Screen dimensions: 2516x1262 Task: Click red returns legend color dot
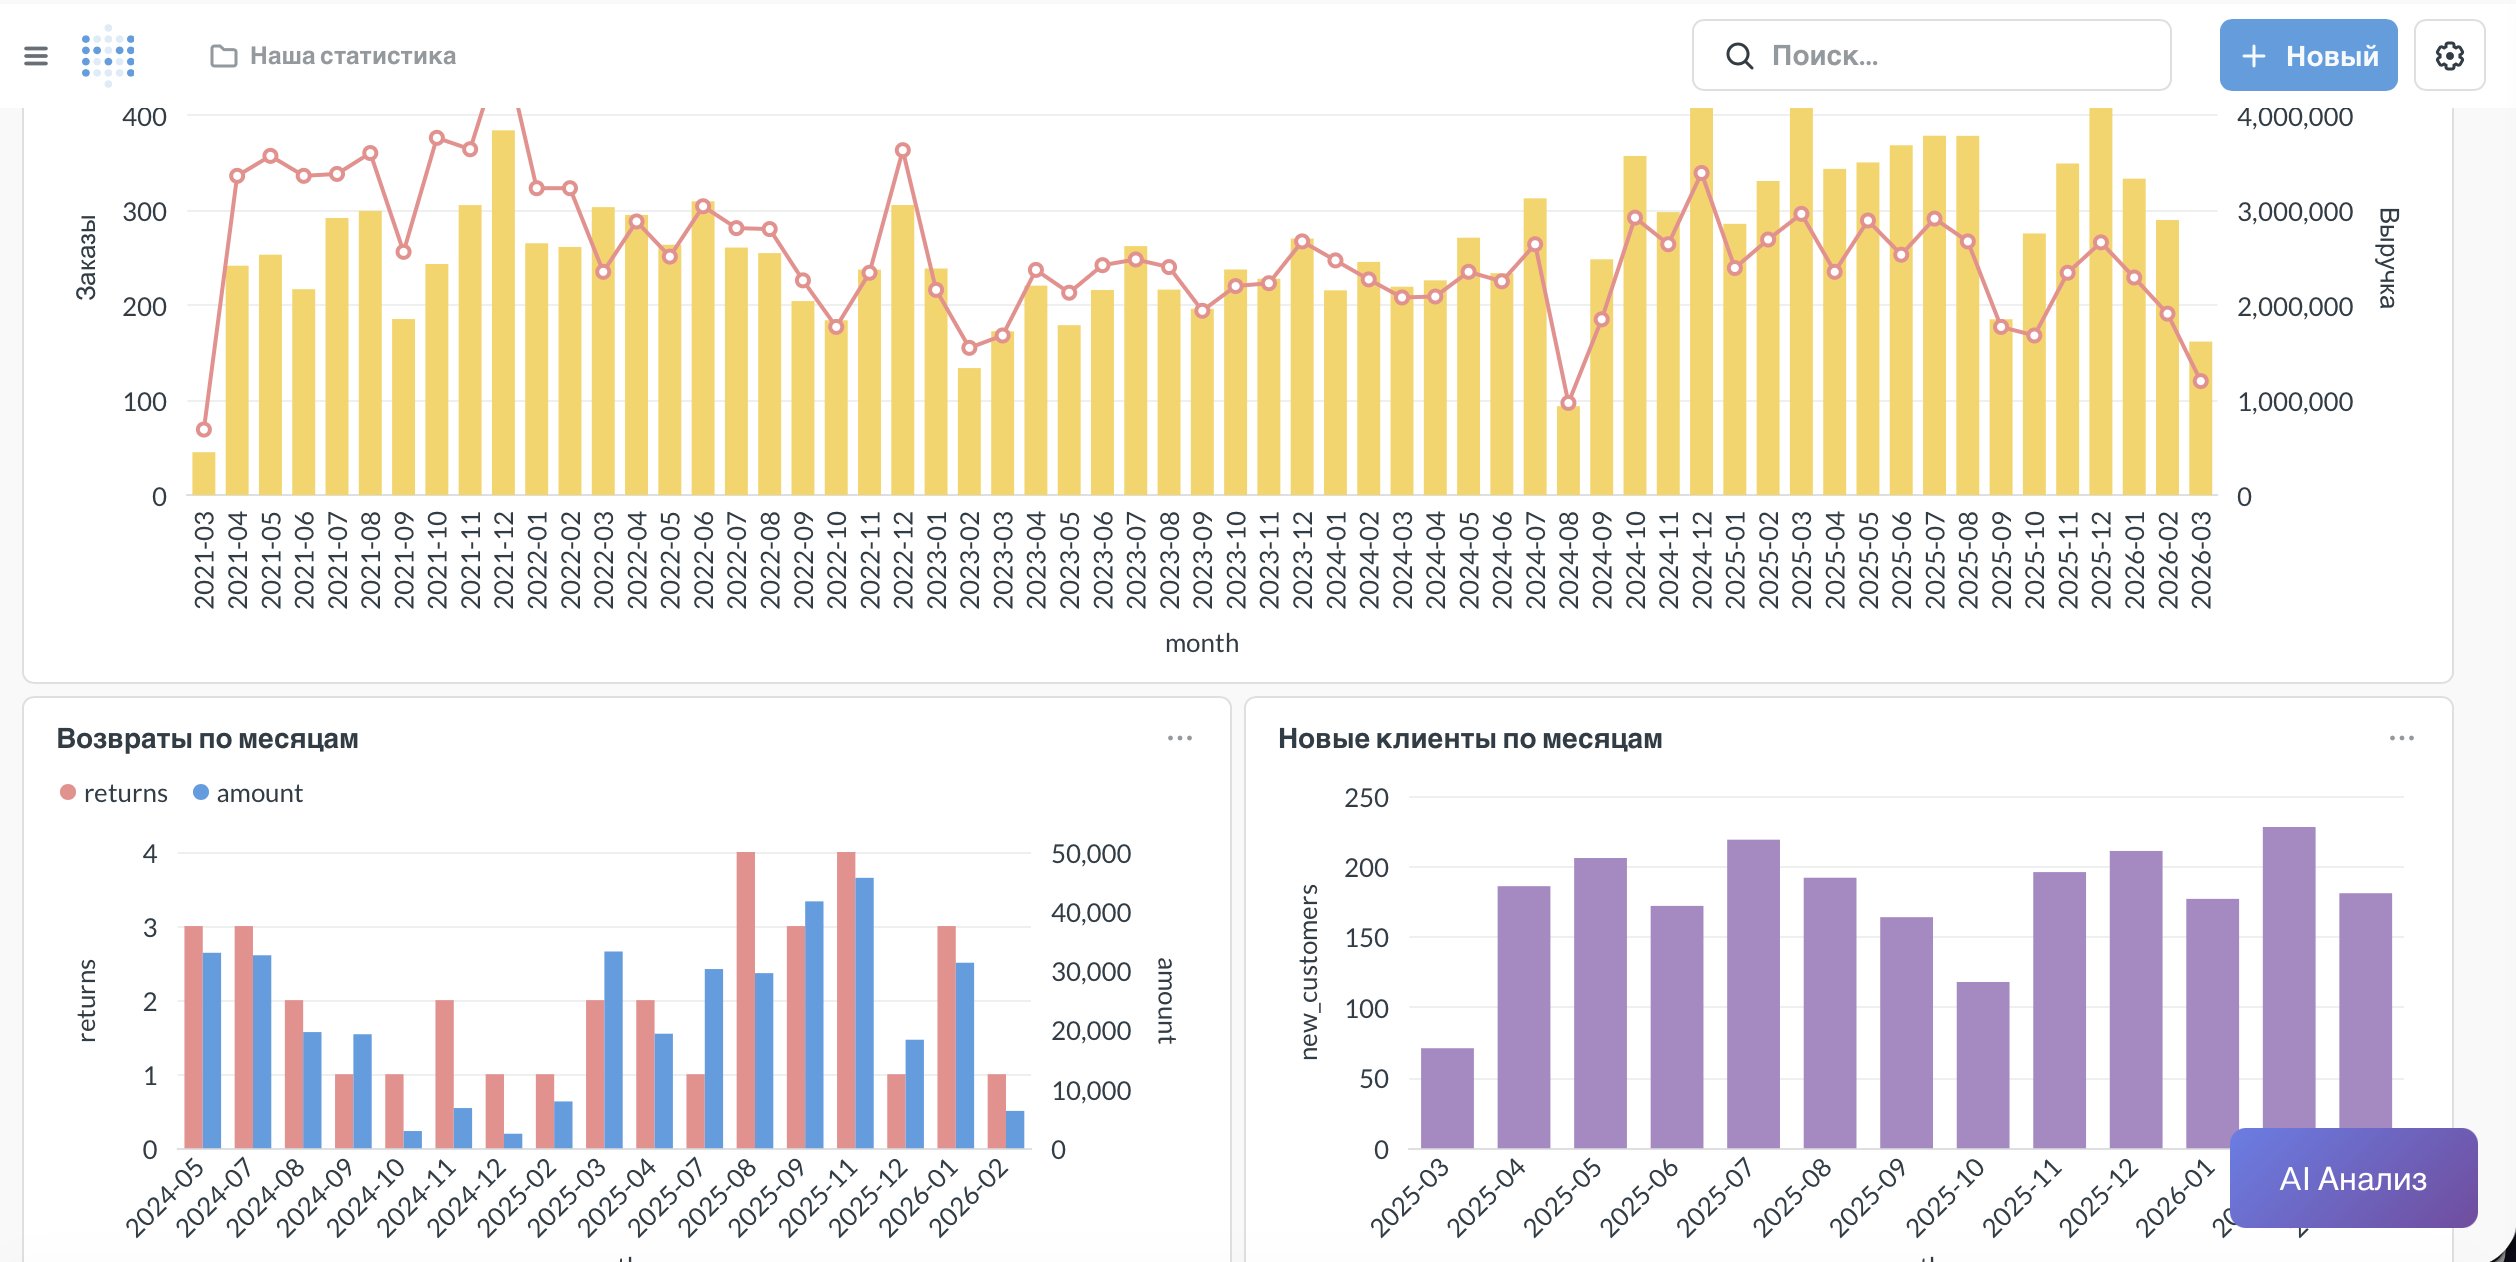[68, 792]
